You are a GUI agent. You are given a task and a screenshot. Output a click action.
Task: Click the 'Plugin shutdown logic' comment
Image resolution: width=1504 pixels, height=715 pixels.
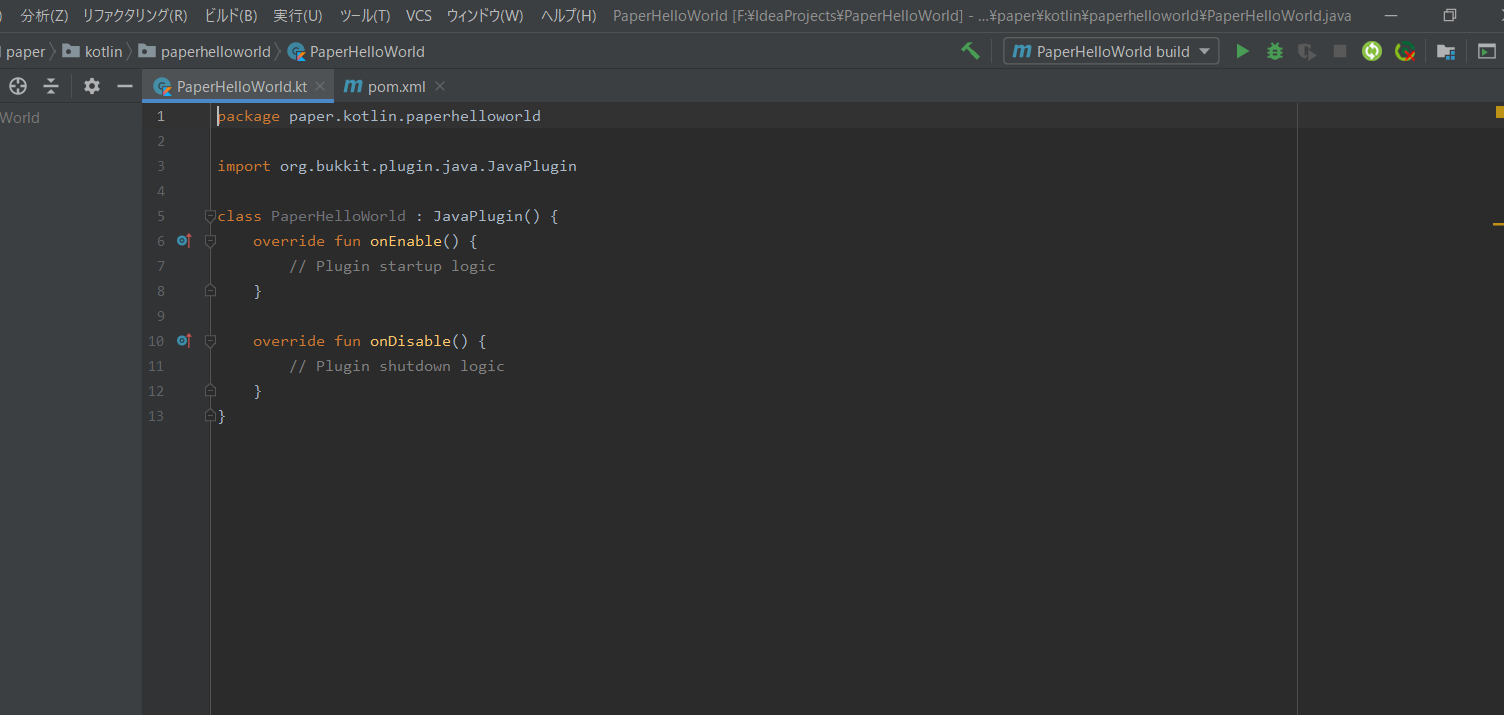(397, 366)
